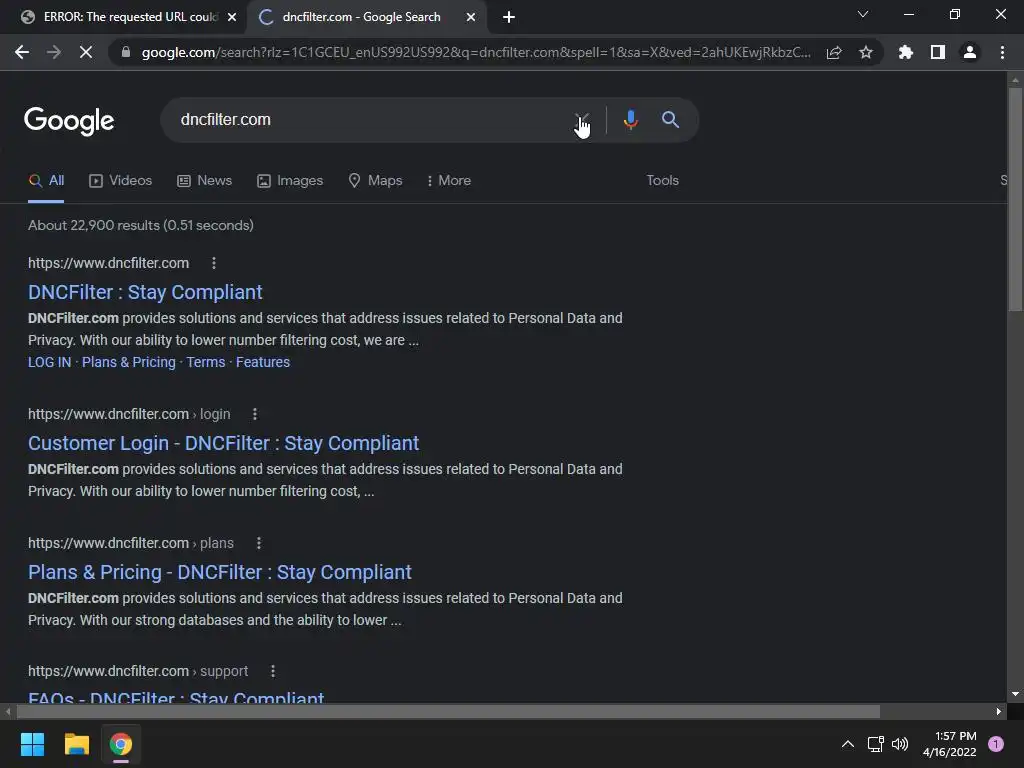Click the vertical scrollbar thumb
The height and width of the screenshot is (768, 1024).
pos(1015,199)
